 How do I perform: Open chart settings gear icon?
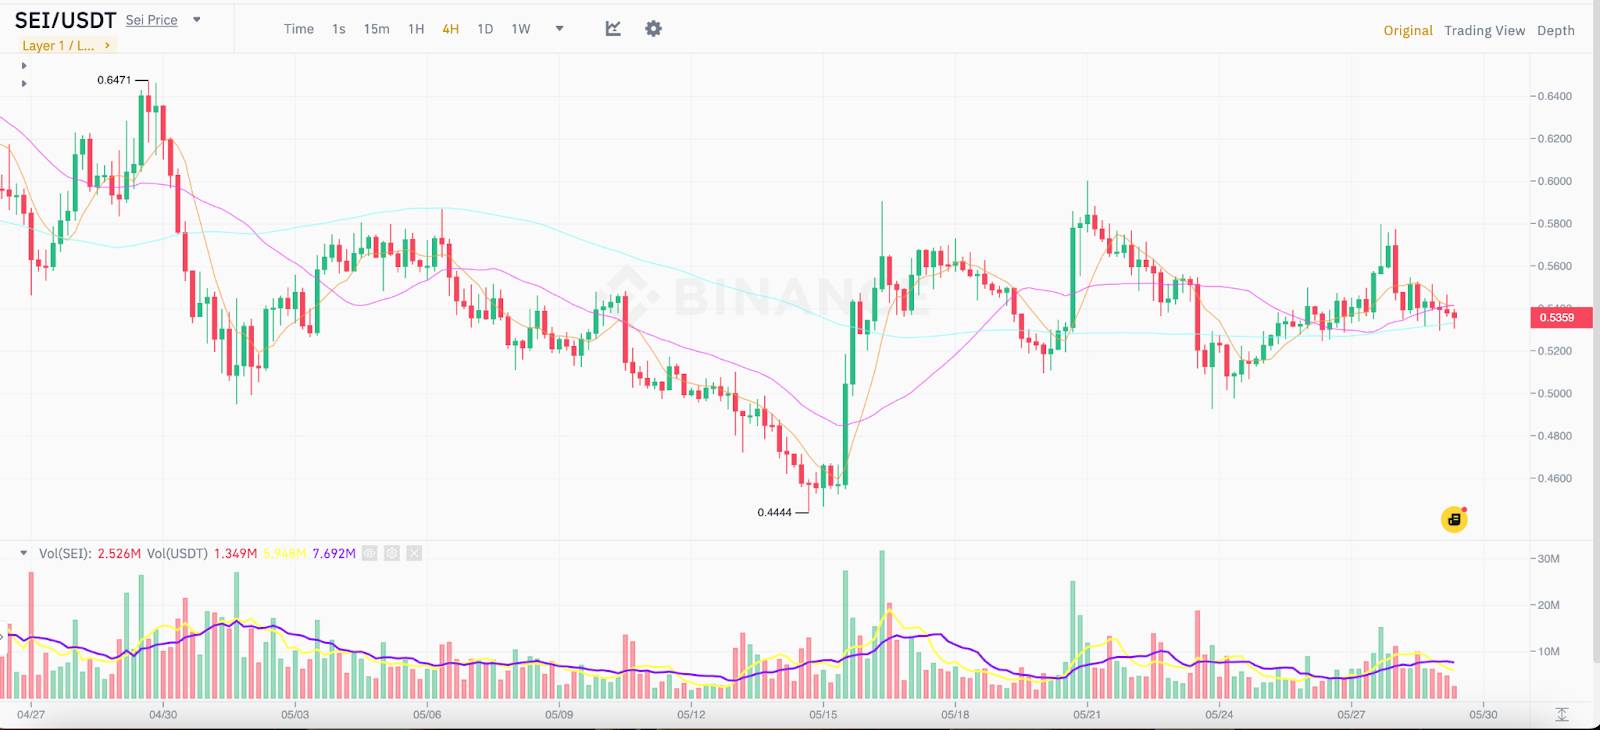(x=653, y=29)
